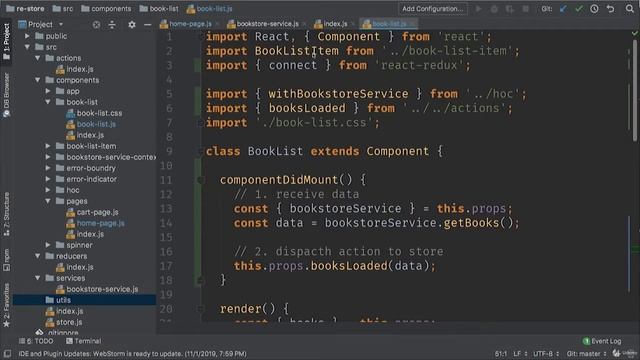This screenshot has width=640, height=360.
Task: Open the Event Log
Action: 602,341
